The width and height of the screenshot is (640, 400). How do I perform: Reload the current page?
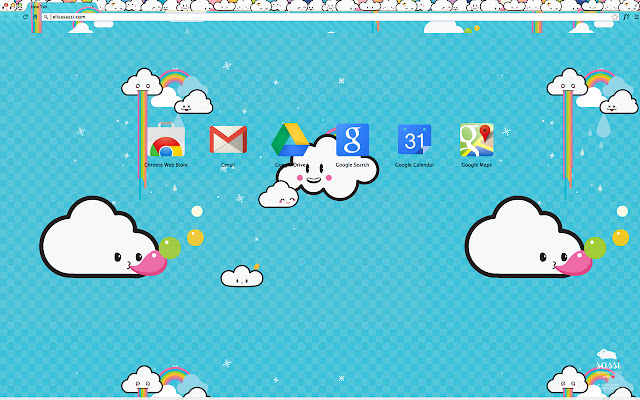tap(25, 17)
